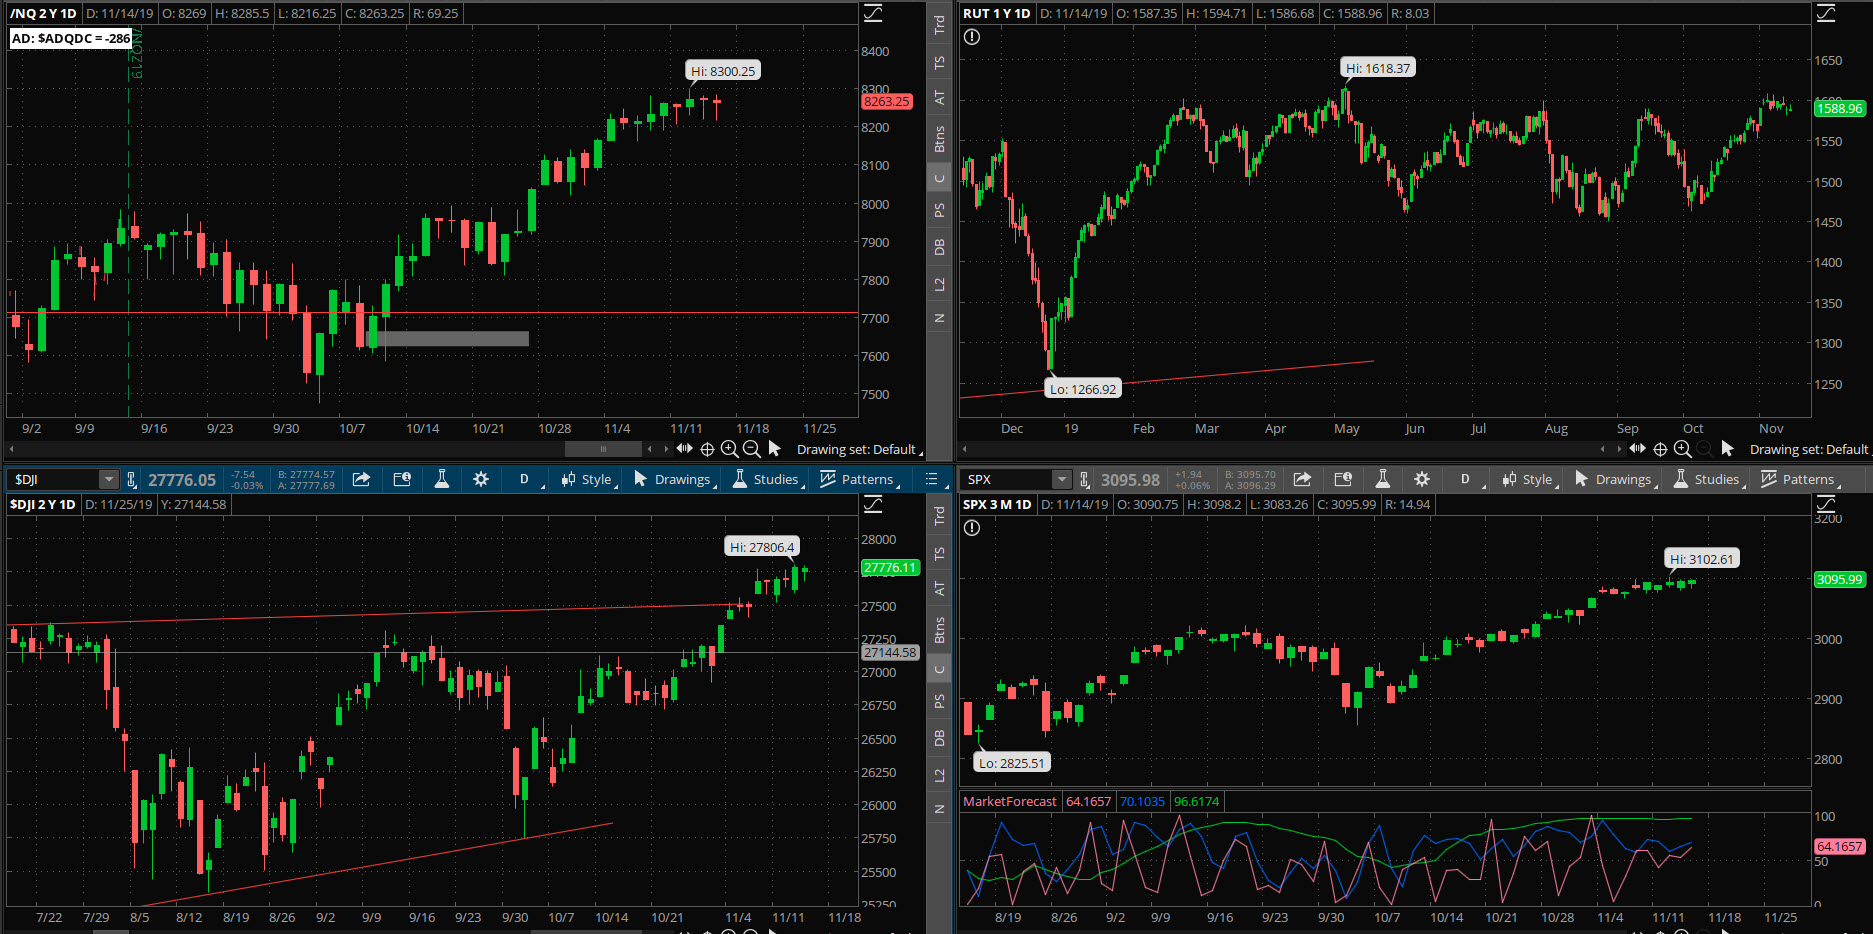This screenshot has width=1873, height=934.
Task: Open the Btns side tab beside the /NQ chart
Action: (x=940, y=139)
